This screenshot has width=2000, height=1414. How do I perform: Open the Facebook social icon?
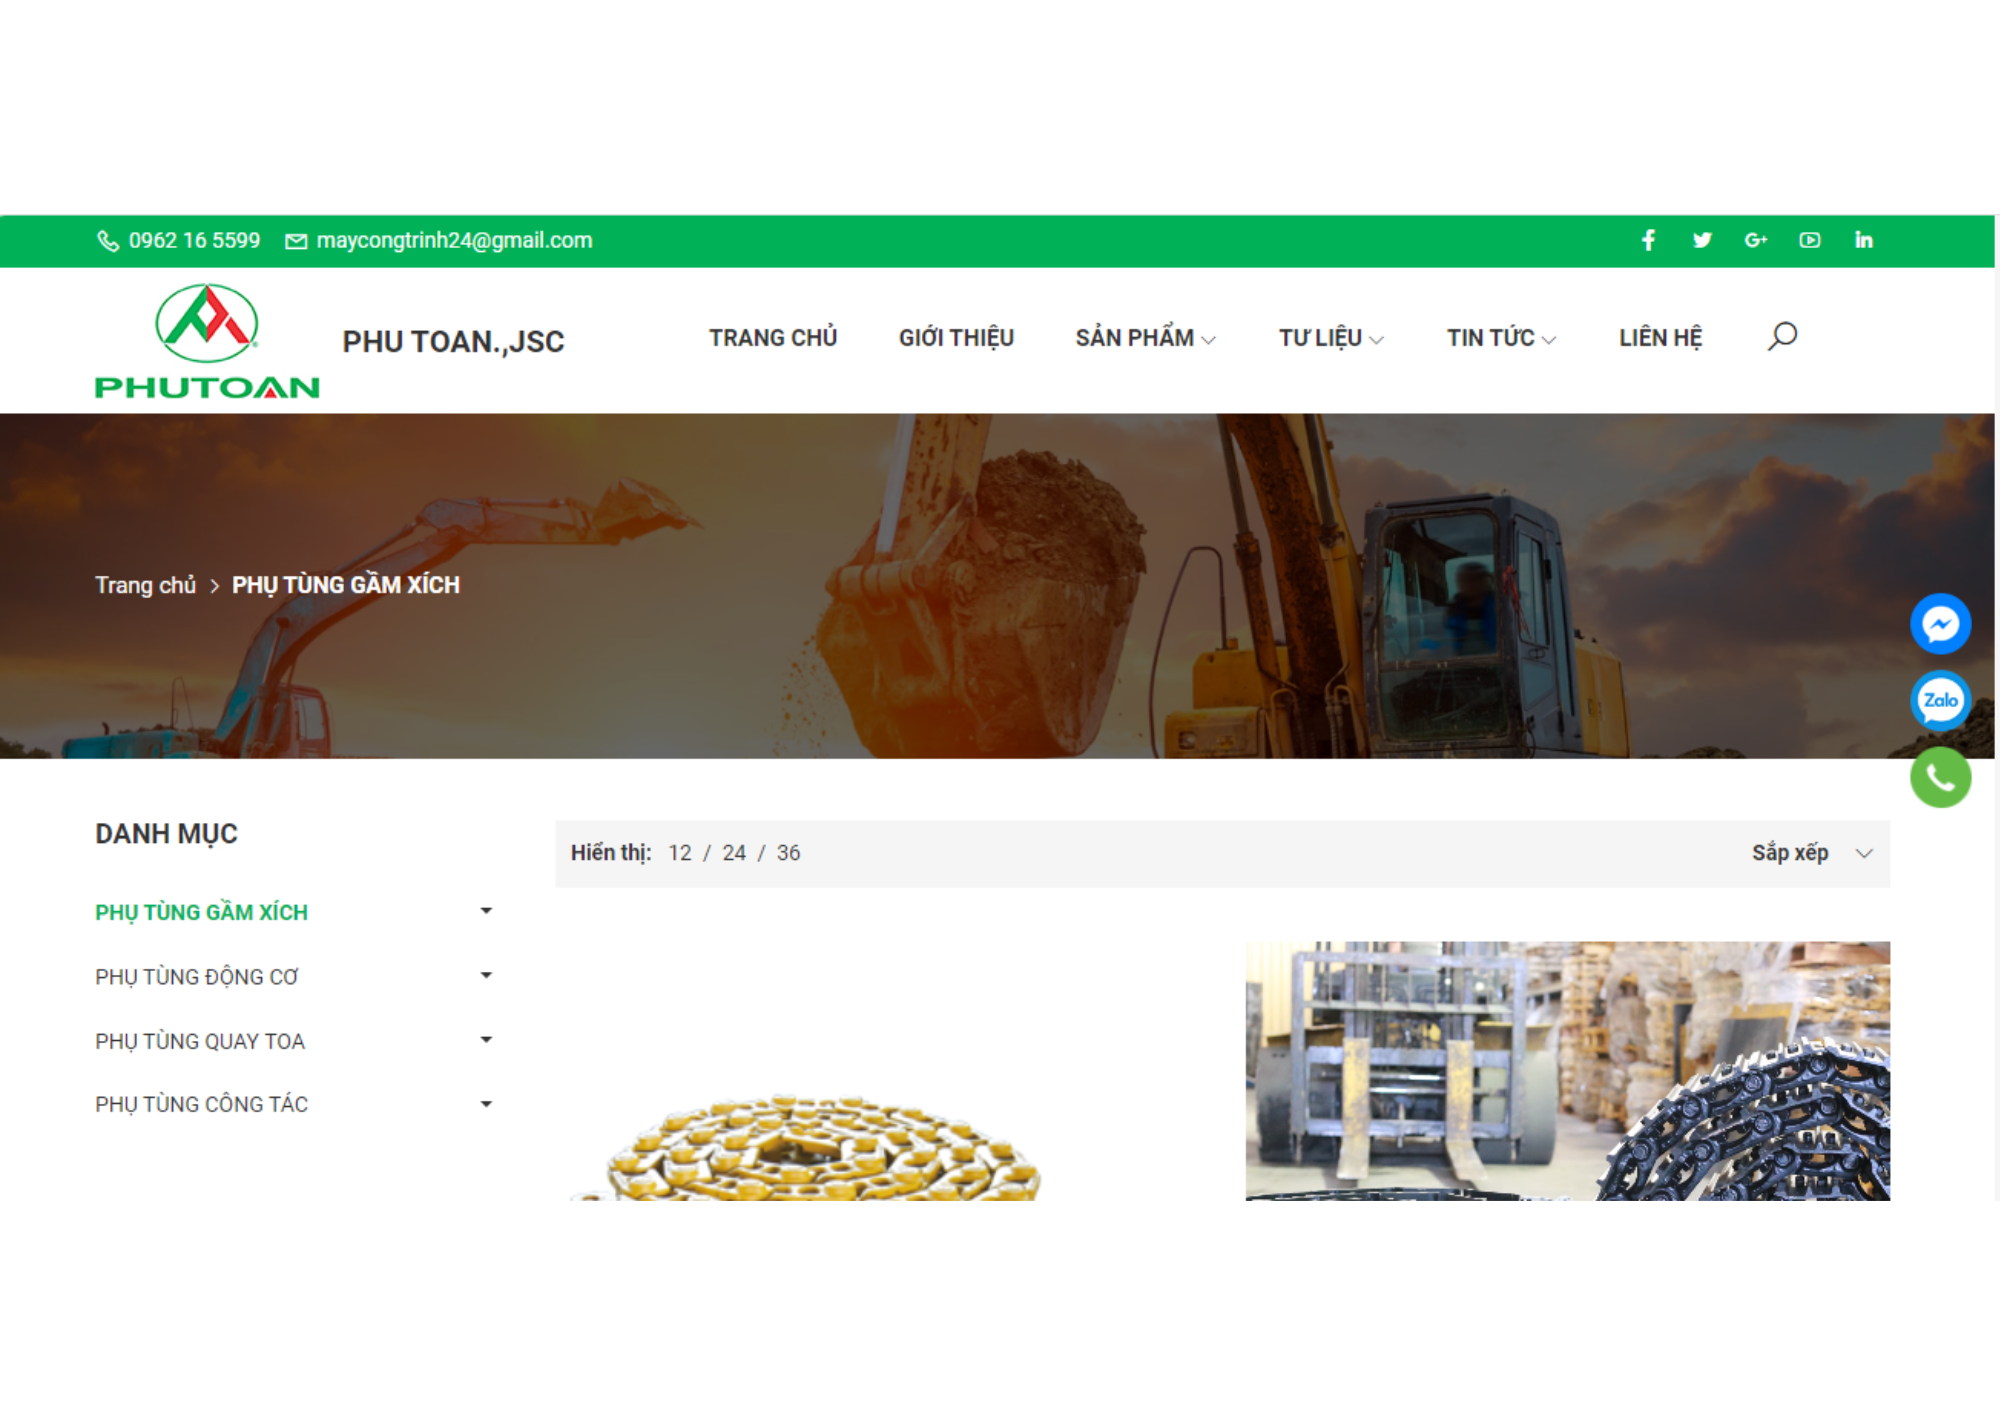(x=1648, y=240)
